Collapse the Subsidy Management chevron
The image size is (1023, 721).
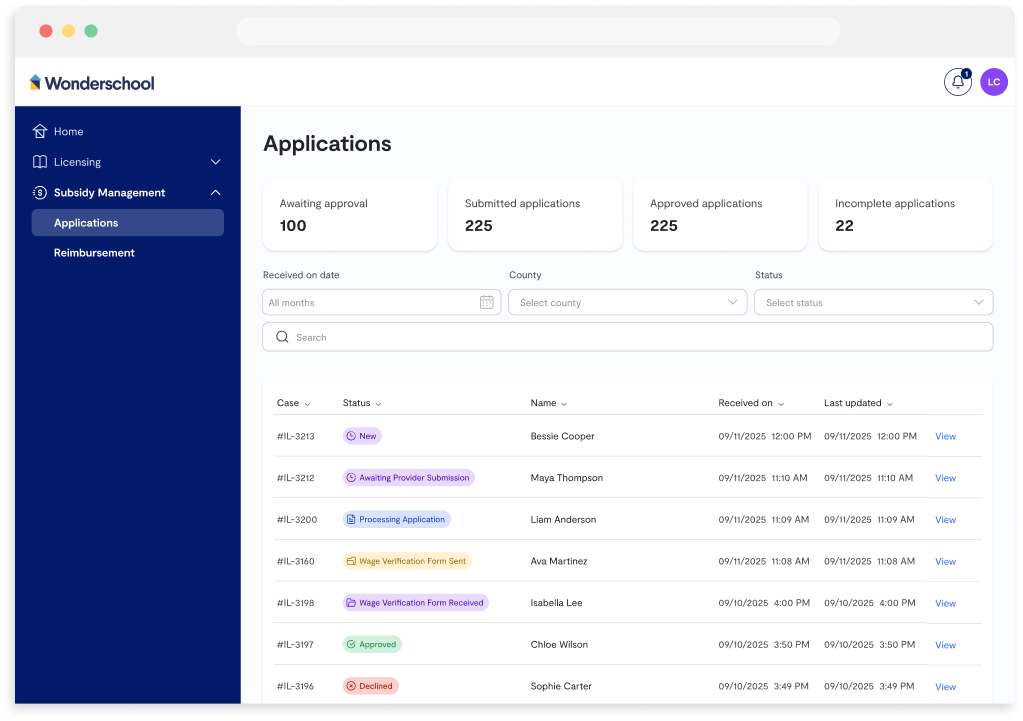tap(215, 192)
